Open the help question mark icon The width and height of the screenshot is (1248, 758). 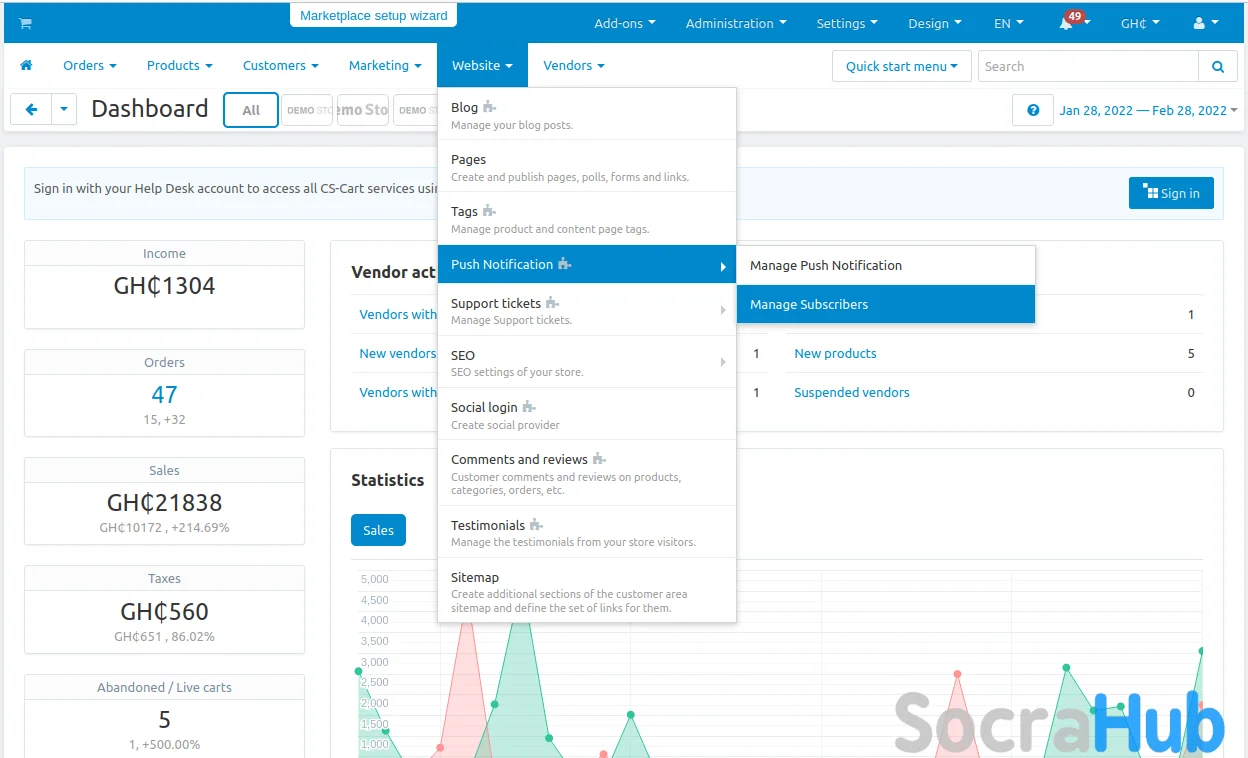[x=1032, y=110]
